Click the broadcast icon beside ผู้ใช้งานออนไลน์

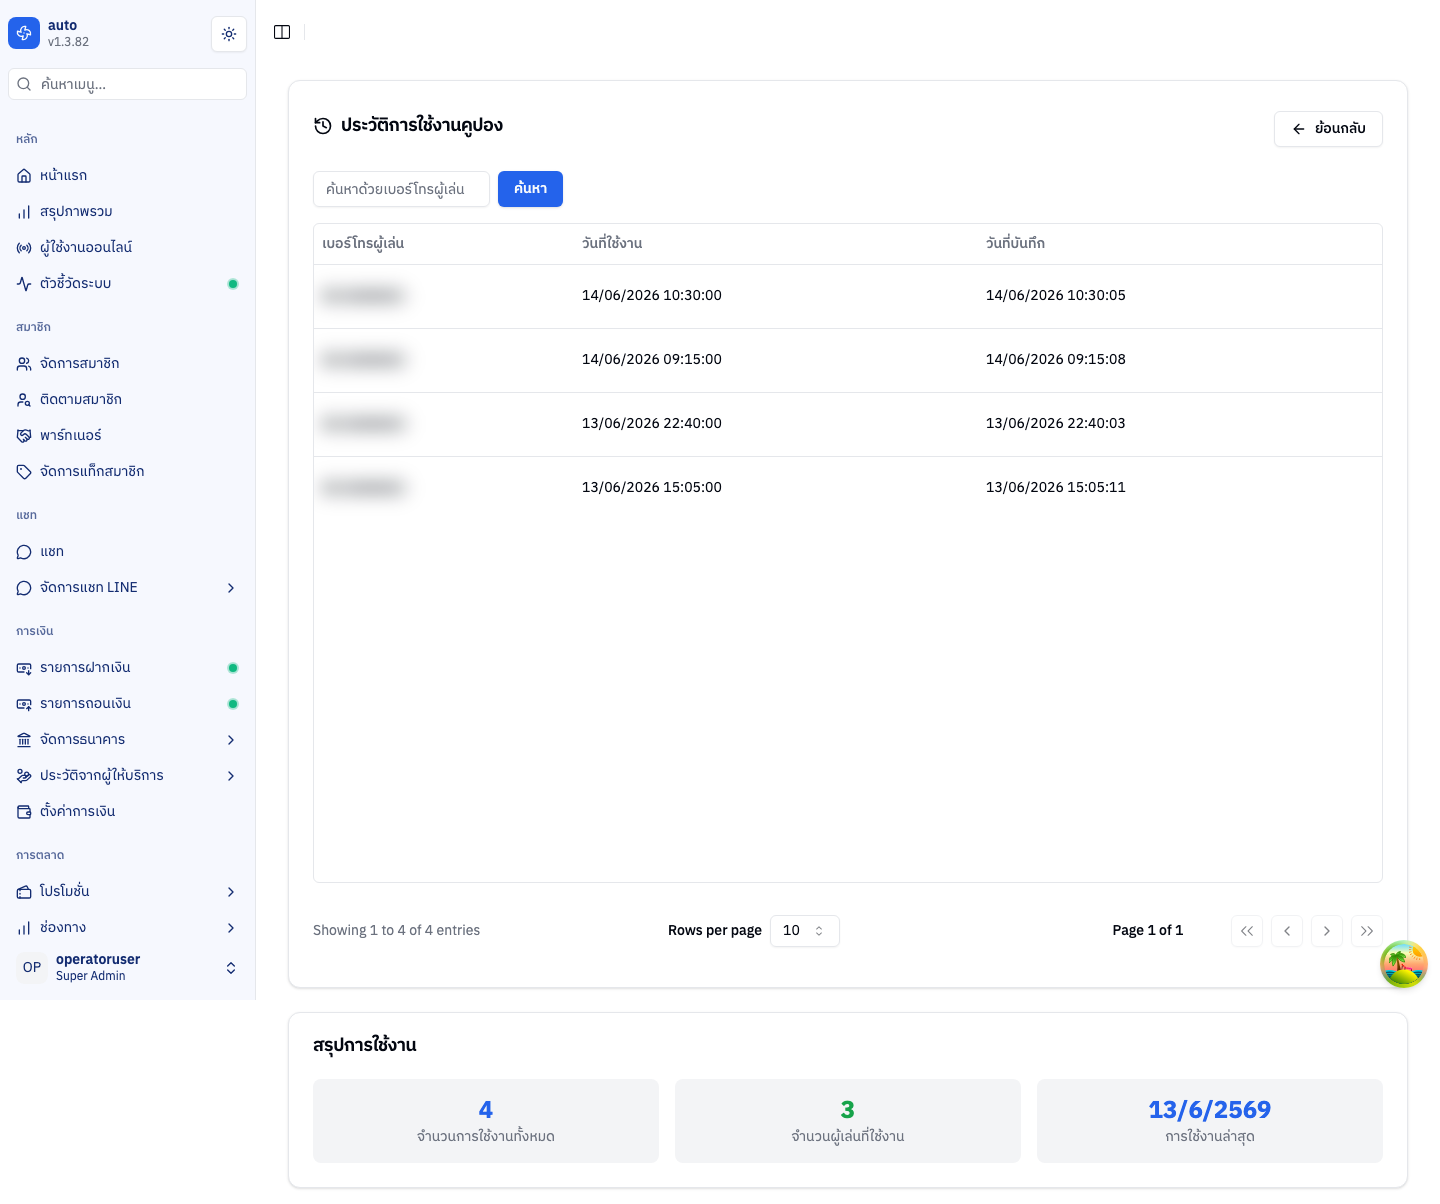pyautogui.click(x=24, y=248)
